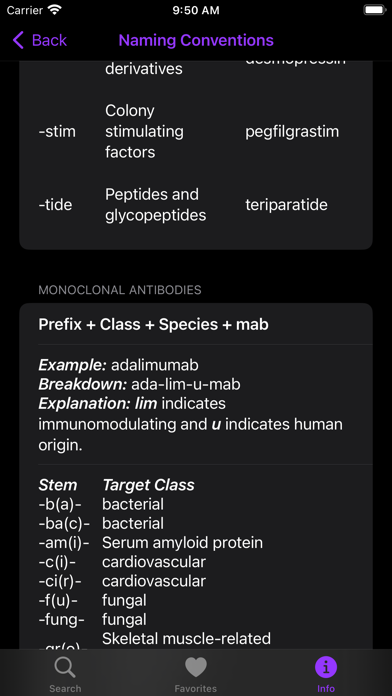Tap the teriparatide example
The height and width of the screenshot is (696, 392).
286,205
